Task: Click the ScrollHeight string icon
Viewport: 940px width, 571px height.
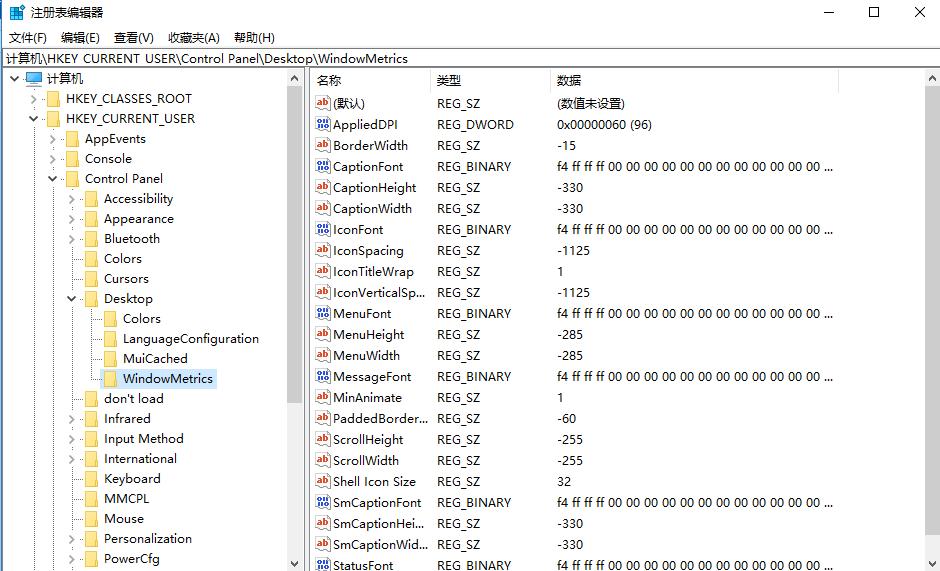Action: [323, 439]
